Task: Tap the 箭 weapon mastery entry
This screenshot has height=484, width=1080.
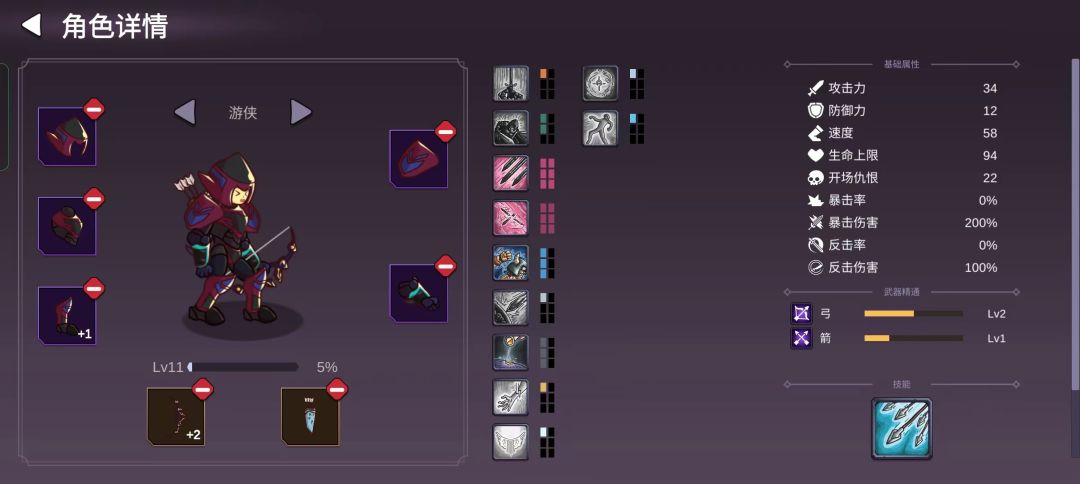Action: [x=898, y=338]
